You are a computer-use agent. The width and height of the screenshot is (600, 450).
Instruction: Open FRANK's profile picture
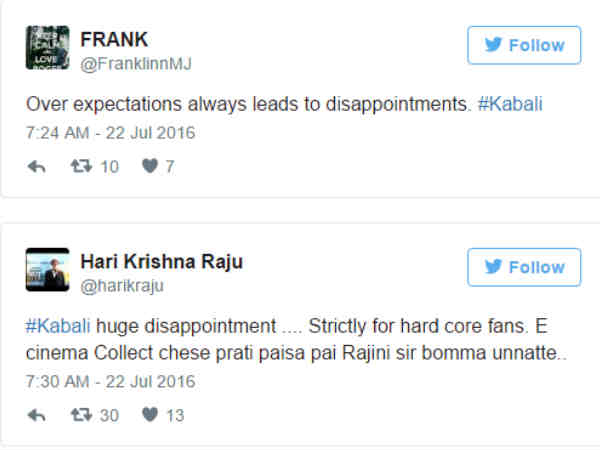pos(47,48)
